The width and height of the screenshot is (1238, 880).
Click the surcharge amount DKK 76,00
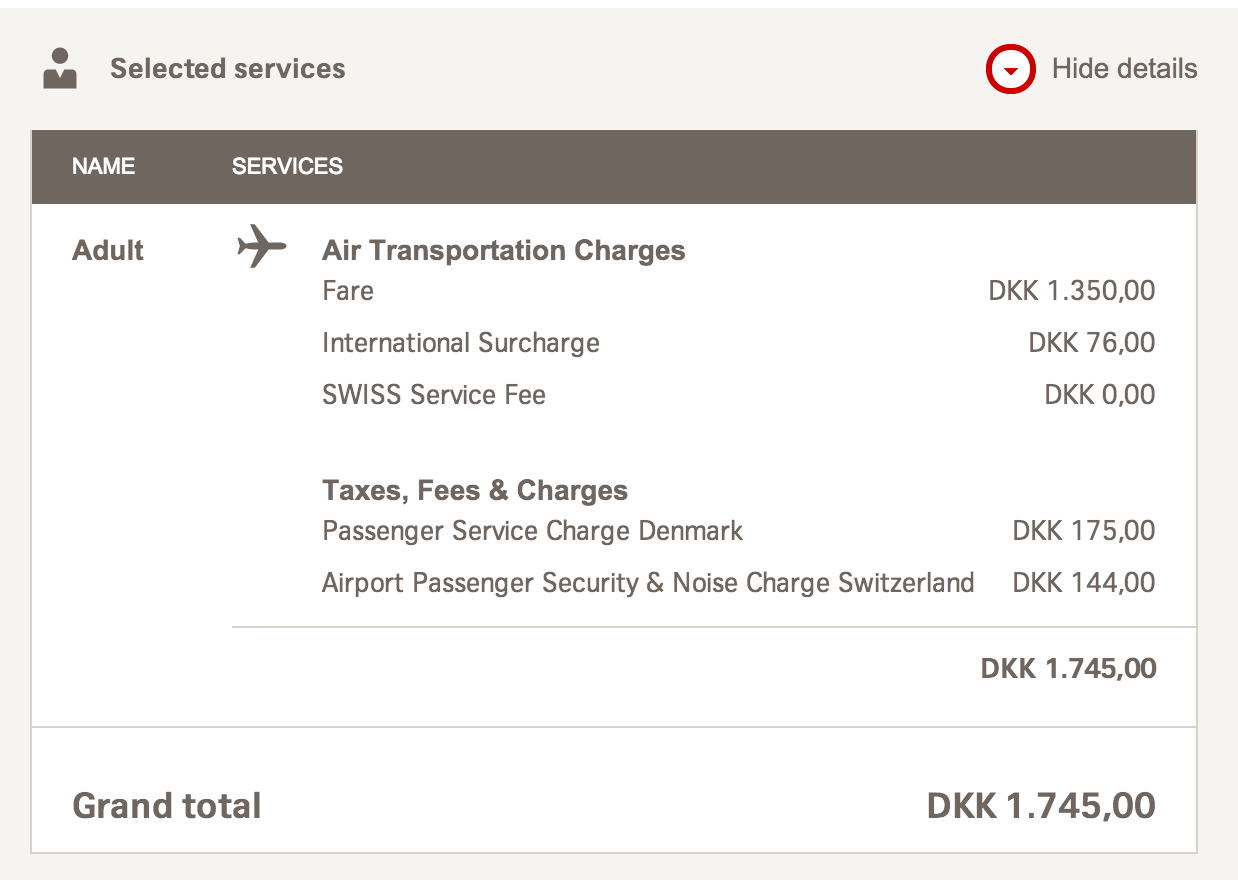(x=1091, y=343)
